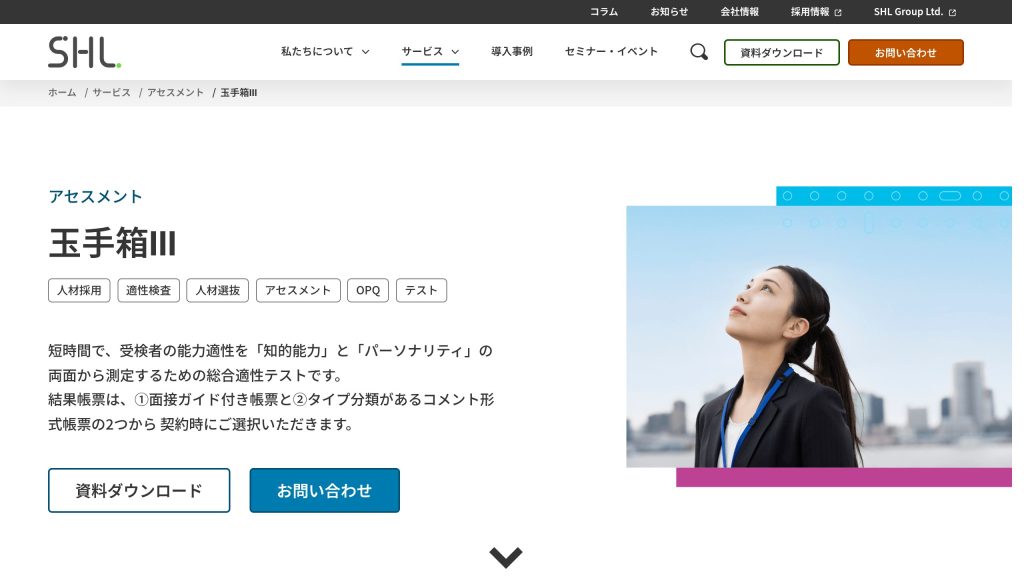1024x576 pixels.
Task: Click the blue アセスメント category label
Action: 95,197
